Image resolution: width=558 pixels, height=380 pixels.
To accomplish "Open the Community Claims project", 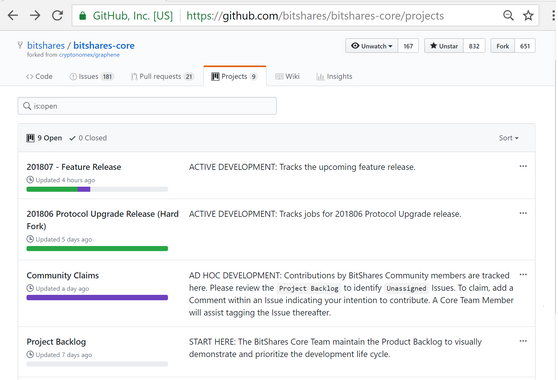I will tap(63, 275).
